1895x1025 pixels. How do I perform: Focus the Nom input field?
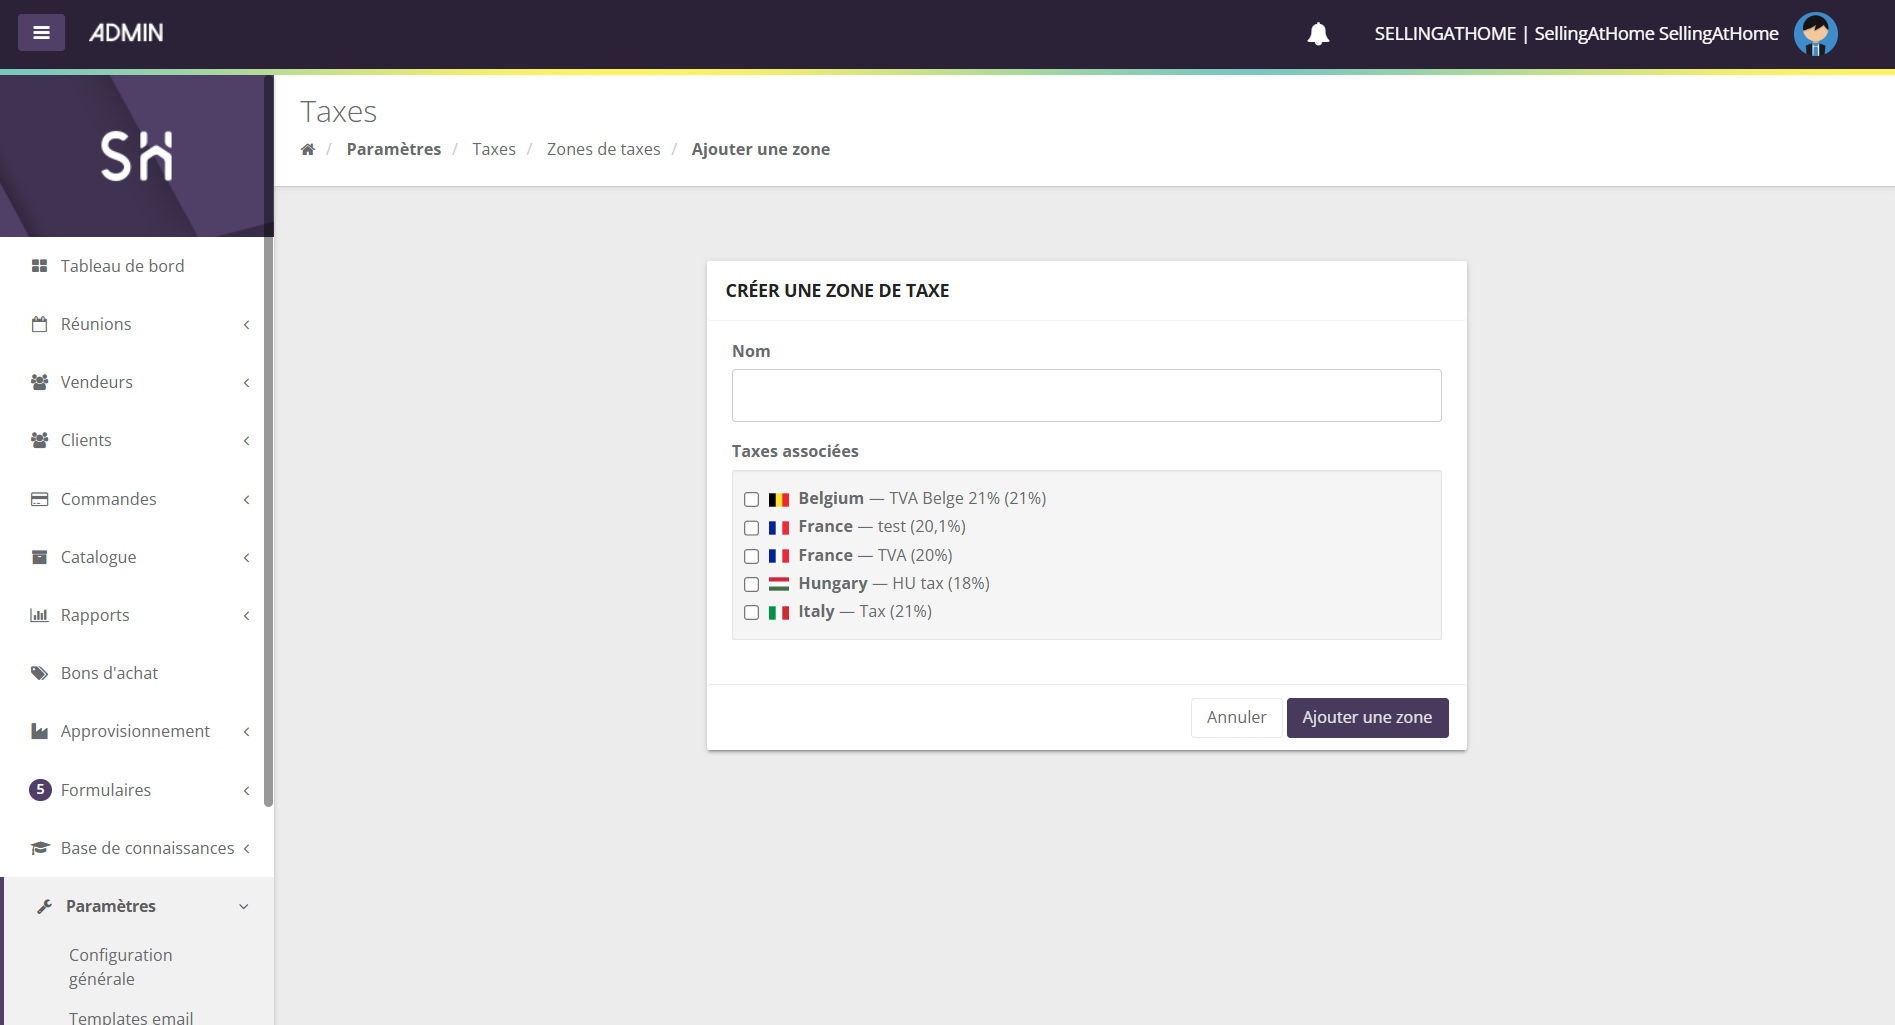coord(1086,396)
